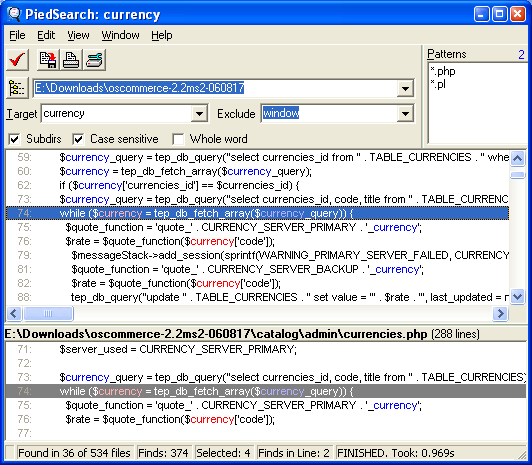
Task: Close the PiedSearch window
Action: pyautogui.click(x=517, y=14)
